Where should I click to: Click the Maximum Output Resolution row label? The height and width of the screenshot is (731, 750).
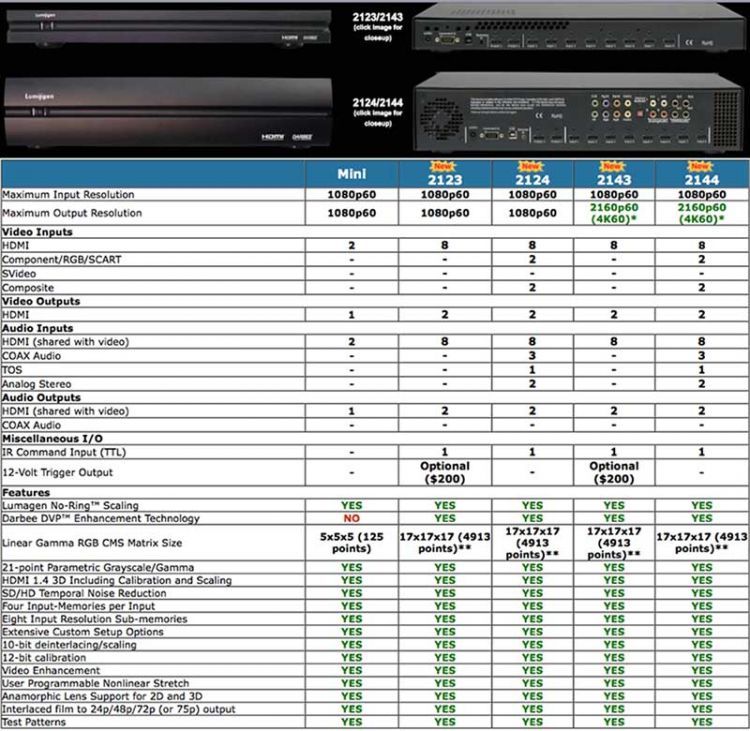pyautogui.click(x=72, y=213)
